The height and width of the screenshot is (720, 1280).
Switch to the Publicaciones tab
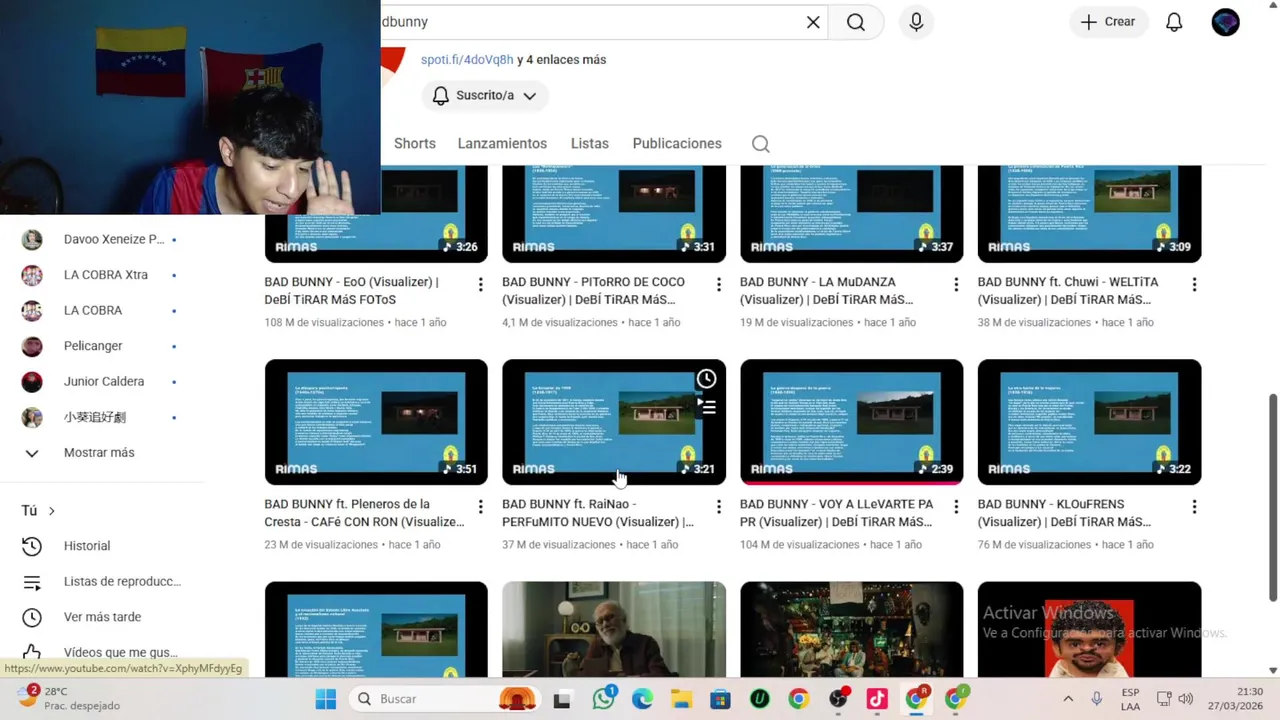point(677,143)
